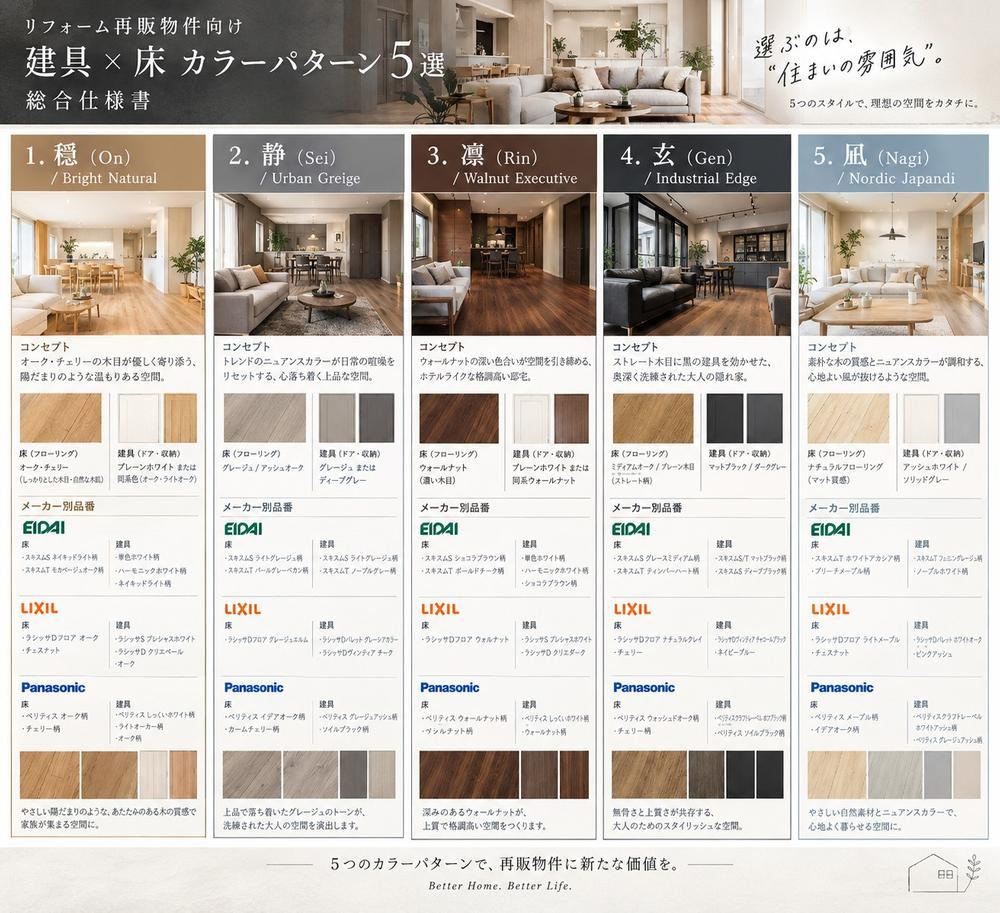The height and width of the screenshot is (913, 1000).
Task: View the Nordic Japandi room photo
Action: pyautogui.click(x=893, y=263)
